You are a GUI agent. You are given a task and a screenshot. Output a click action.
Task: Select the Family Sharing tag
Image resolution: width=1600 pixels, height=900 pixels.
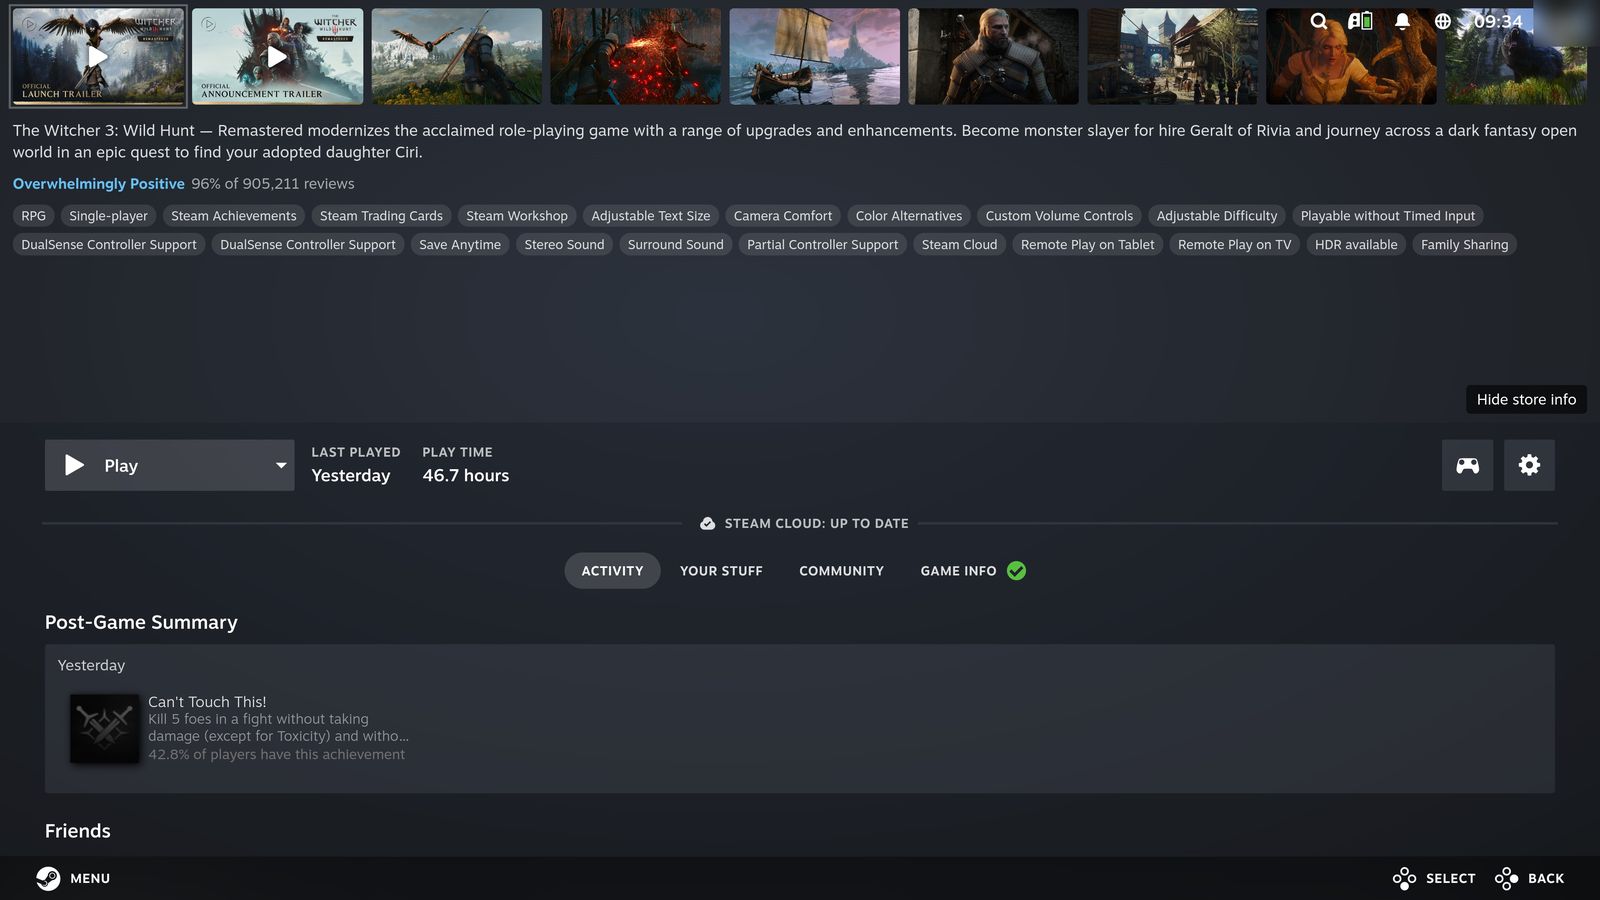[1464, 245]
